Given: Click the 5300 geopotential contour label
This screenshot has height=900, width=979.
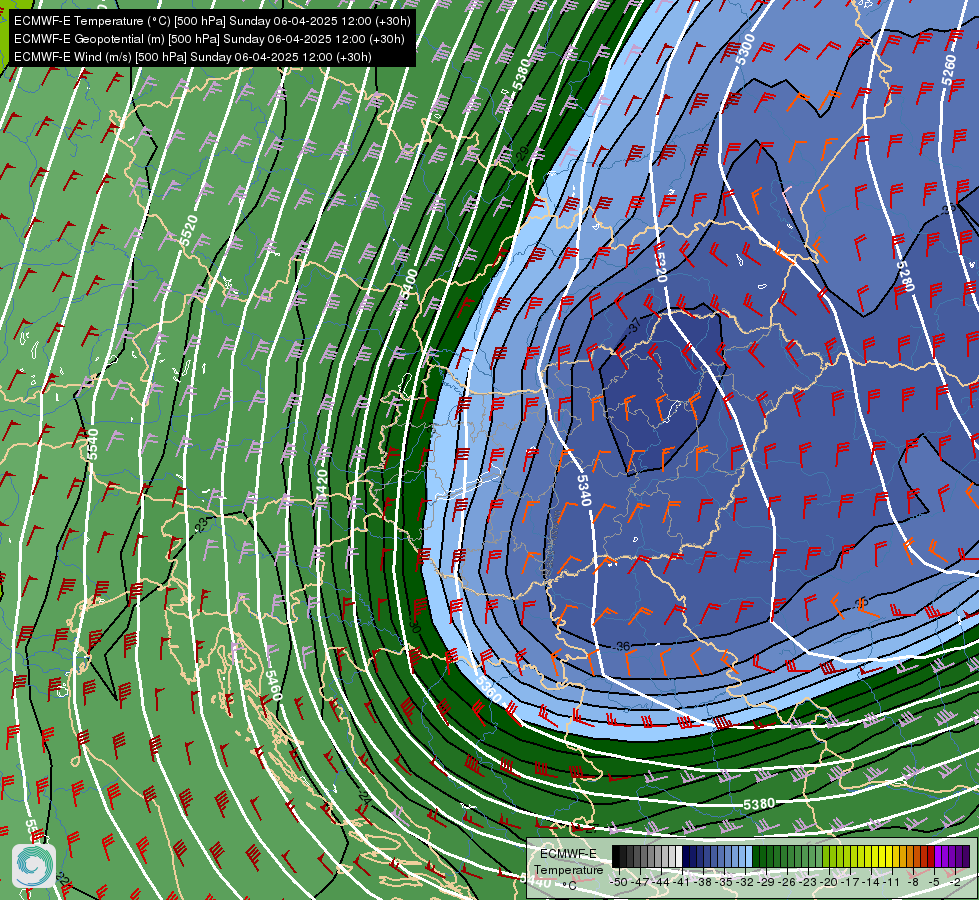Looking at the screenshot, I should tap(745, 49).
